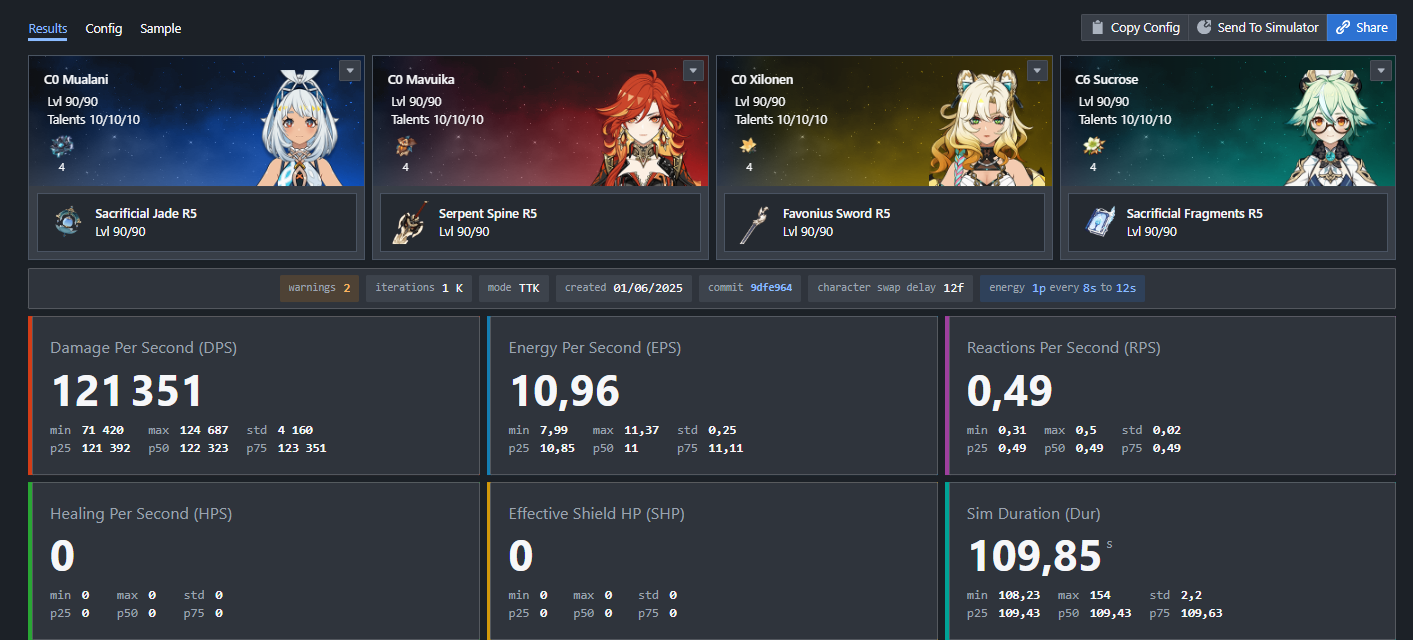Click Mavuika's artifact set icon
Screen dimensions: 1413x640
click(x=405, y=147)
